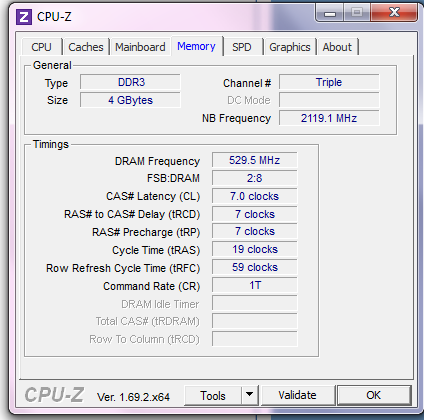Open the Caches tab
This screenshot has width=424, height=420.
[x=86, y=47]
